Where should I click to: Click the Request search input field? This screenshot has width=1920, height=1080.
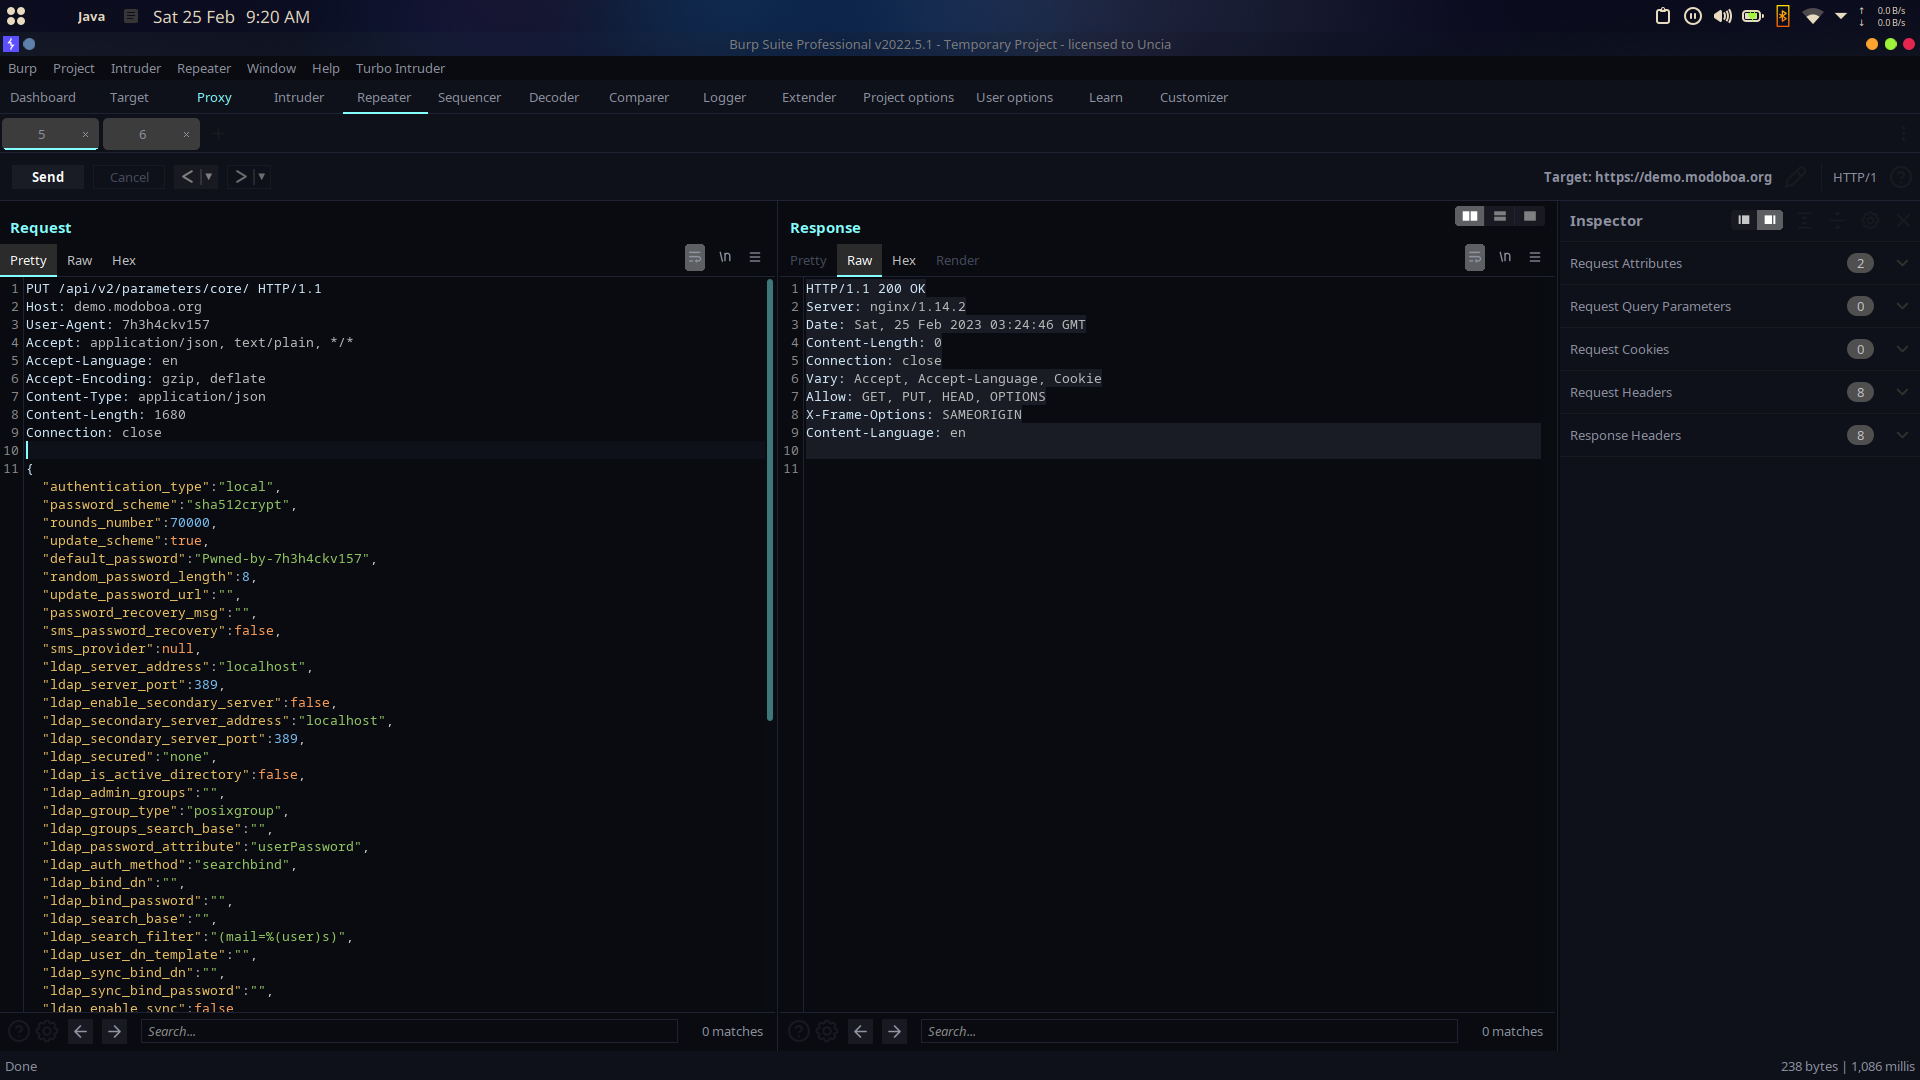[x=408, y=1031]
